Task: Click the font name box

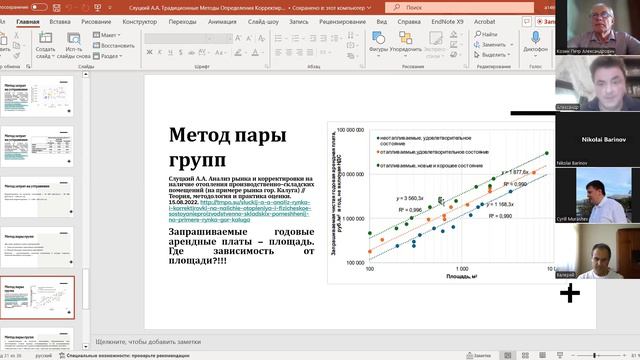Action: tap(180, 38)
